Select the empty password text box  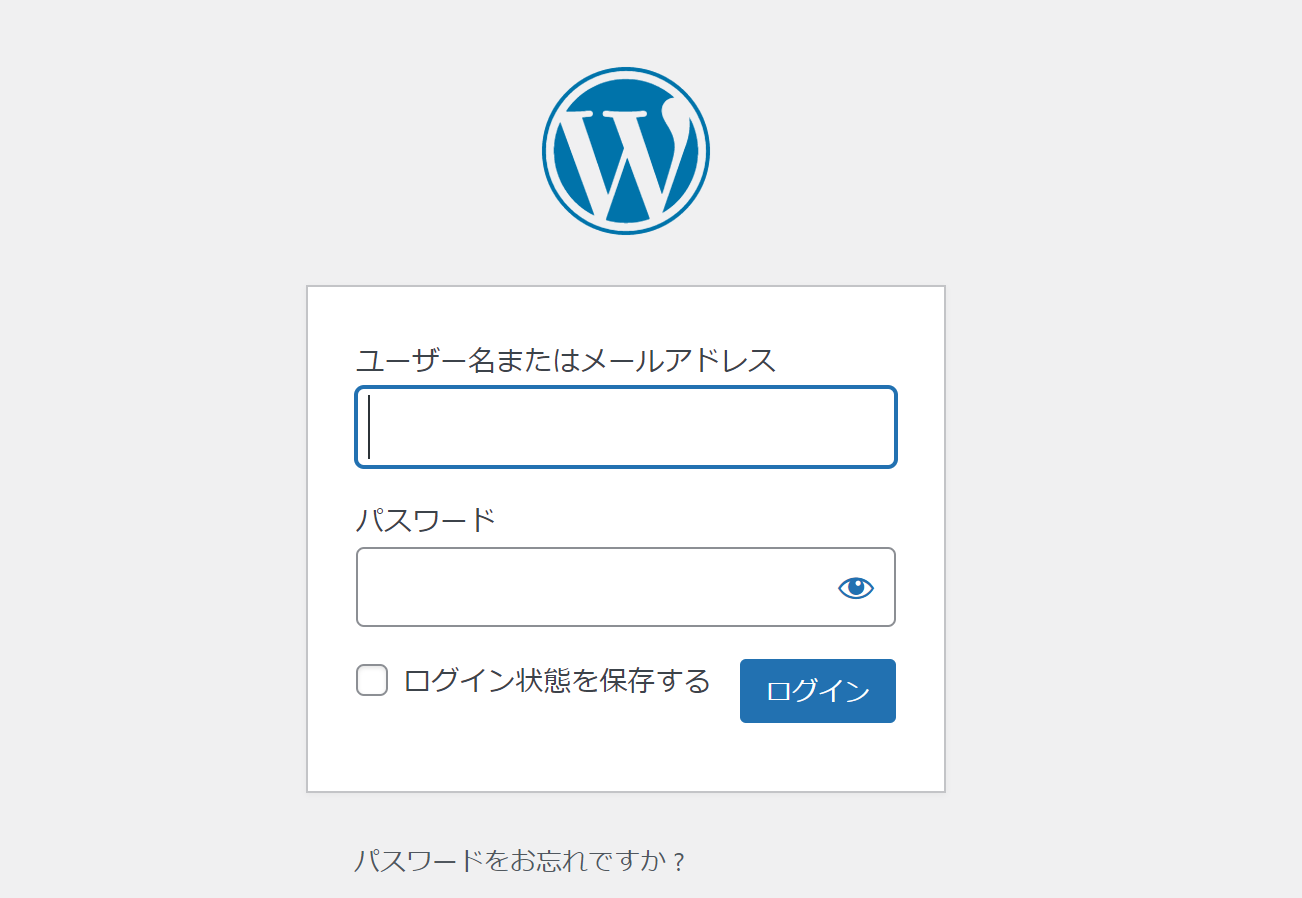(x=590, y=588)
